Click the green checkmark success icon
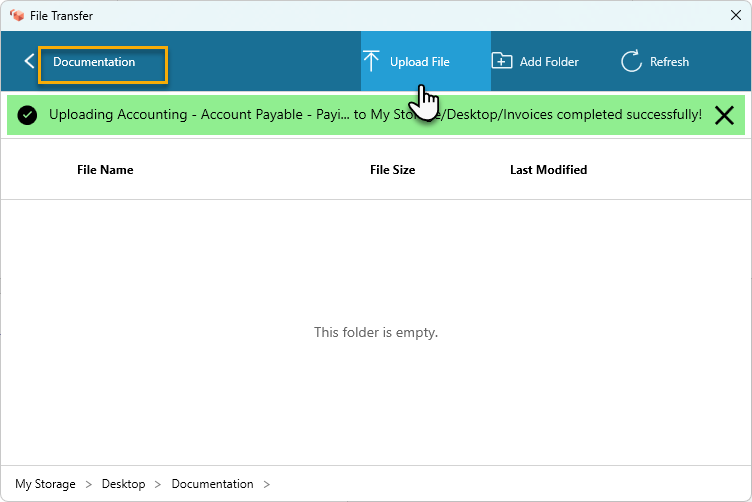The image size is (752, 502). 27,115
